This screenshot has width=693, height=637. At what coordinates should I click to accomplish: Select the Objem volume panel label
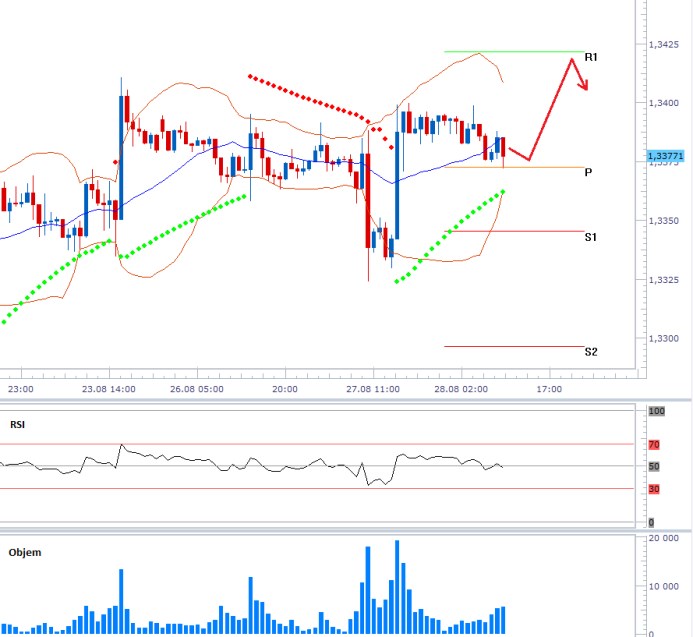[25, 553]
